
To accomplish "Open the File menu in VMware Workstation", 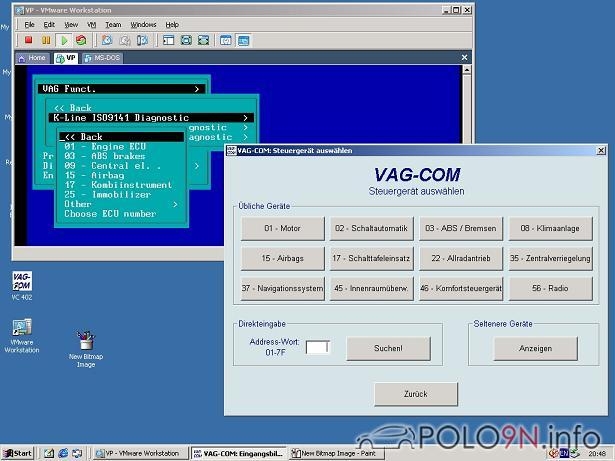I will (x=29, y=24).
